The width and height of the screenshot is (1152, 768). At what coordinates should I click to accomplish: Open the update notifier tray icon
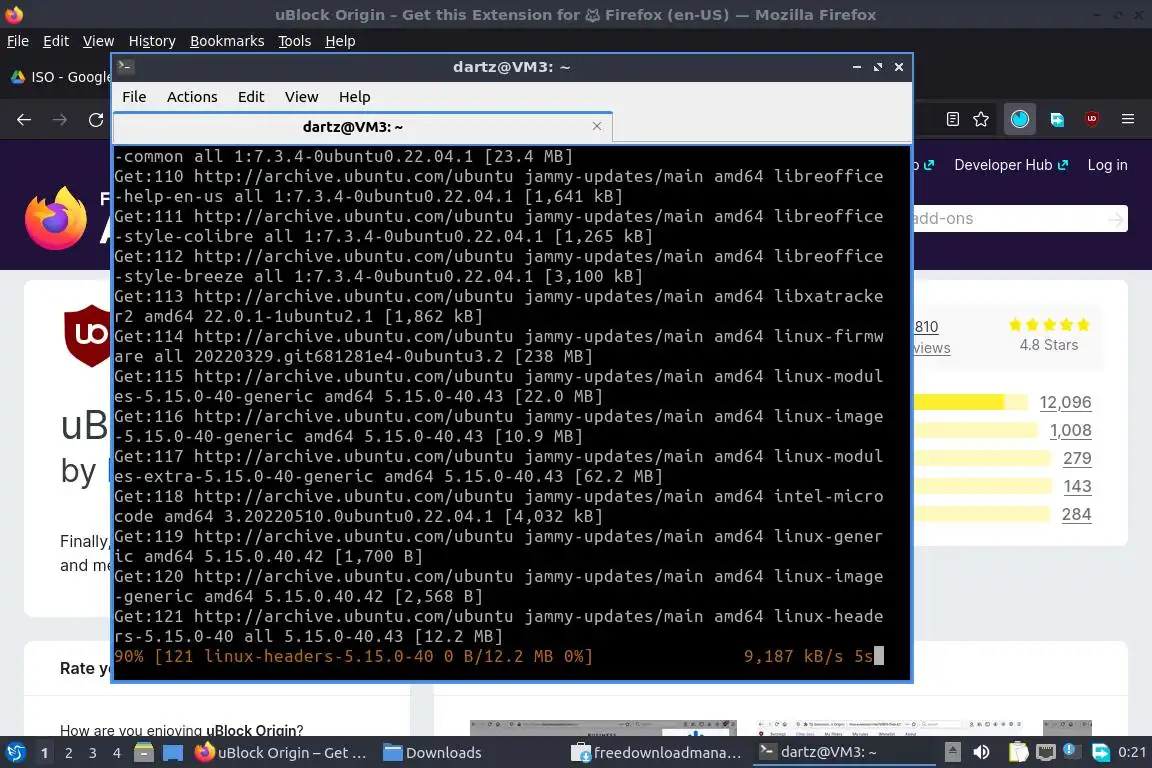coord(1070,751)
